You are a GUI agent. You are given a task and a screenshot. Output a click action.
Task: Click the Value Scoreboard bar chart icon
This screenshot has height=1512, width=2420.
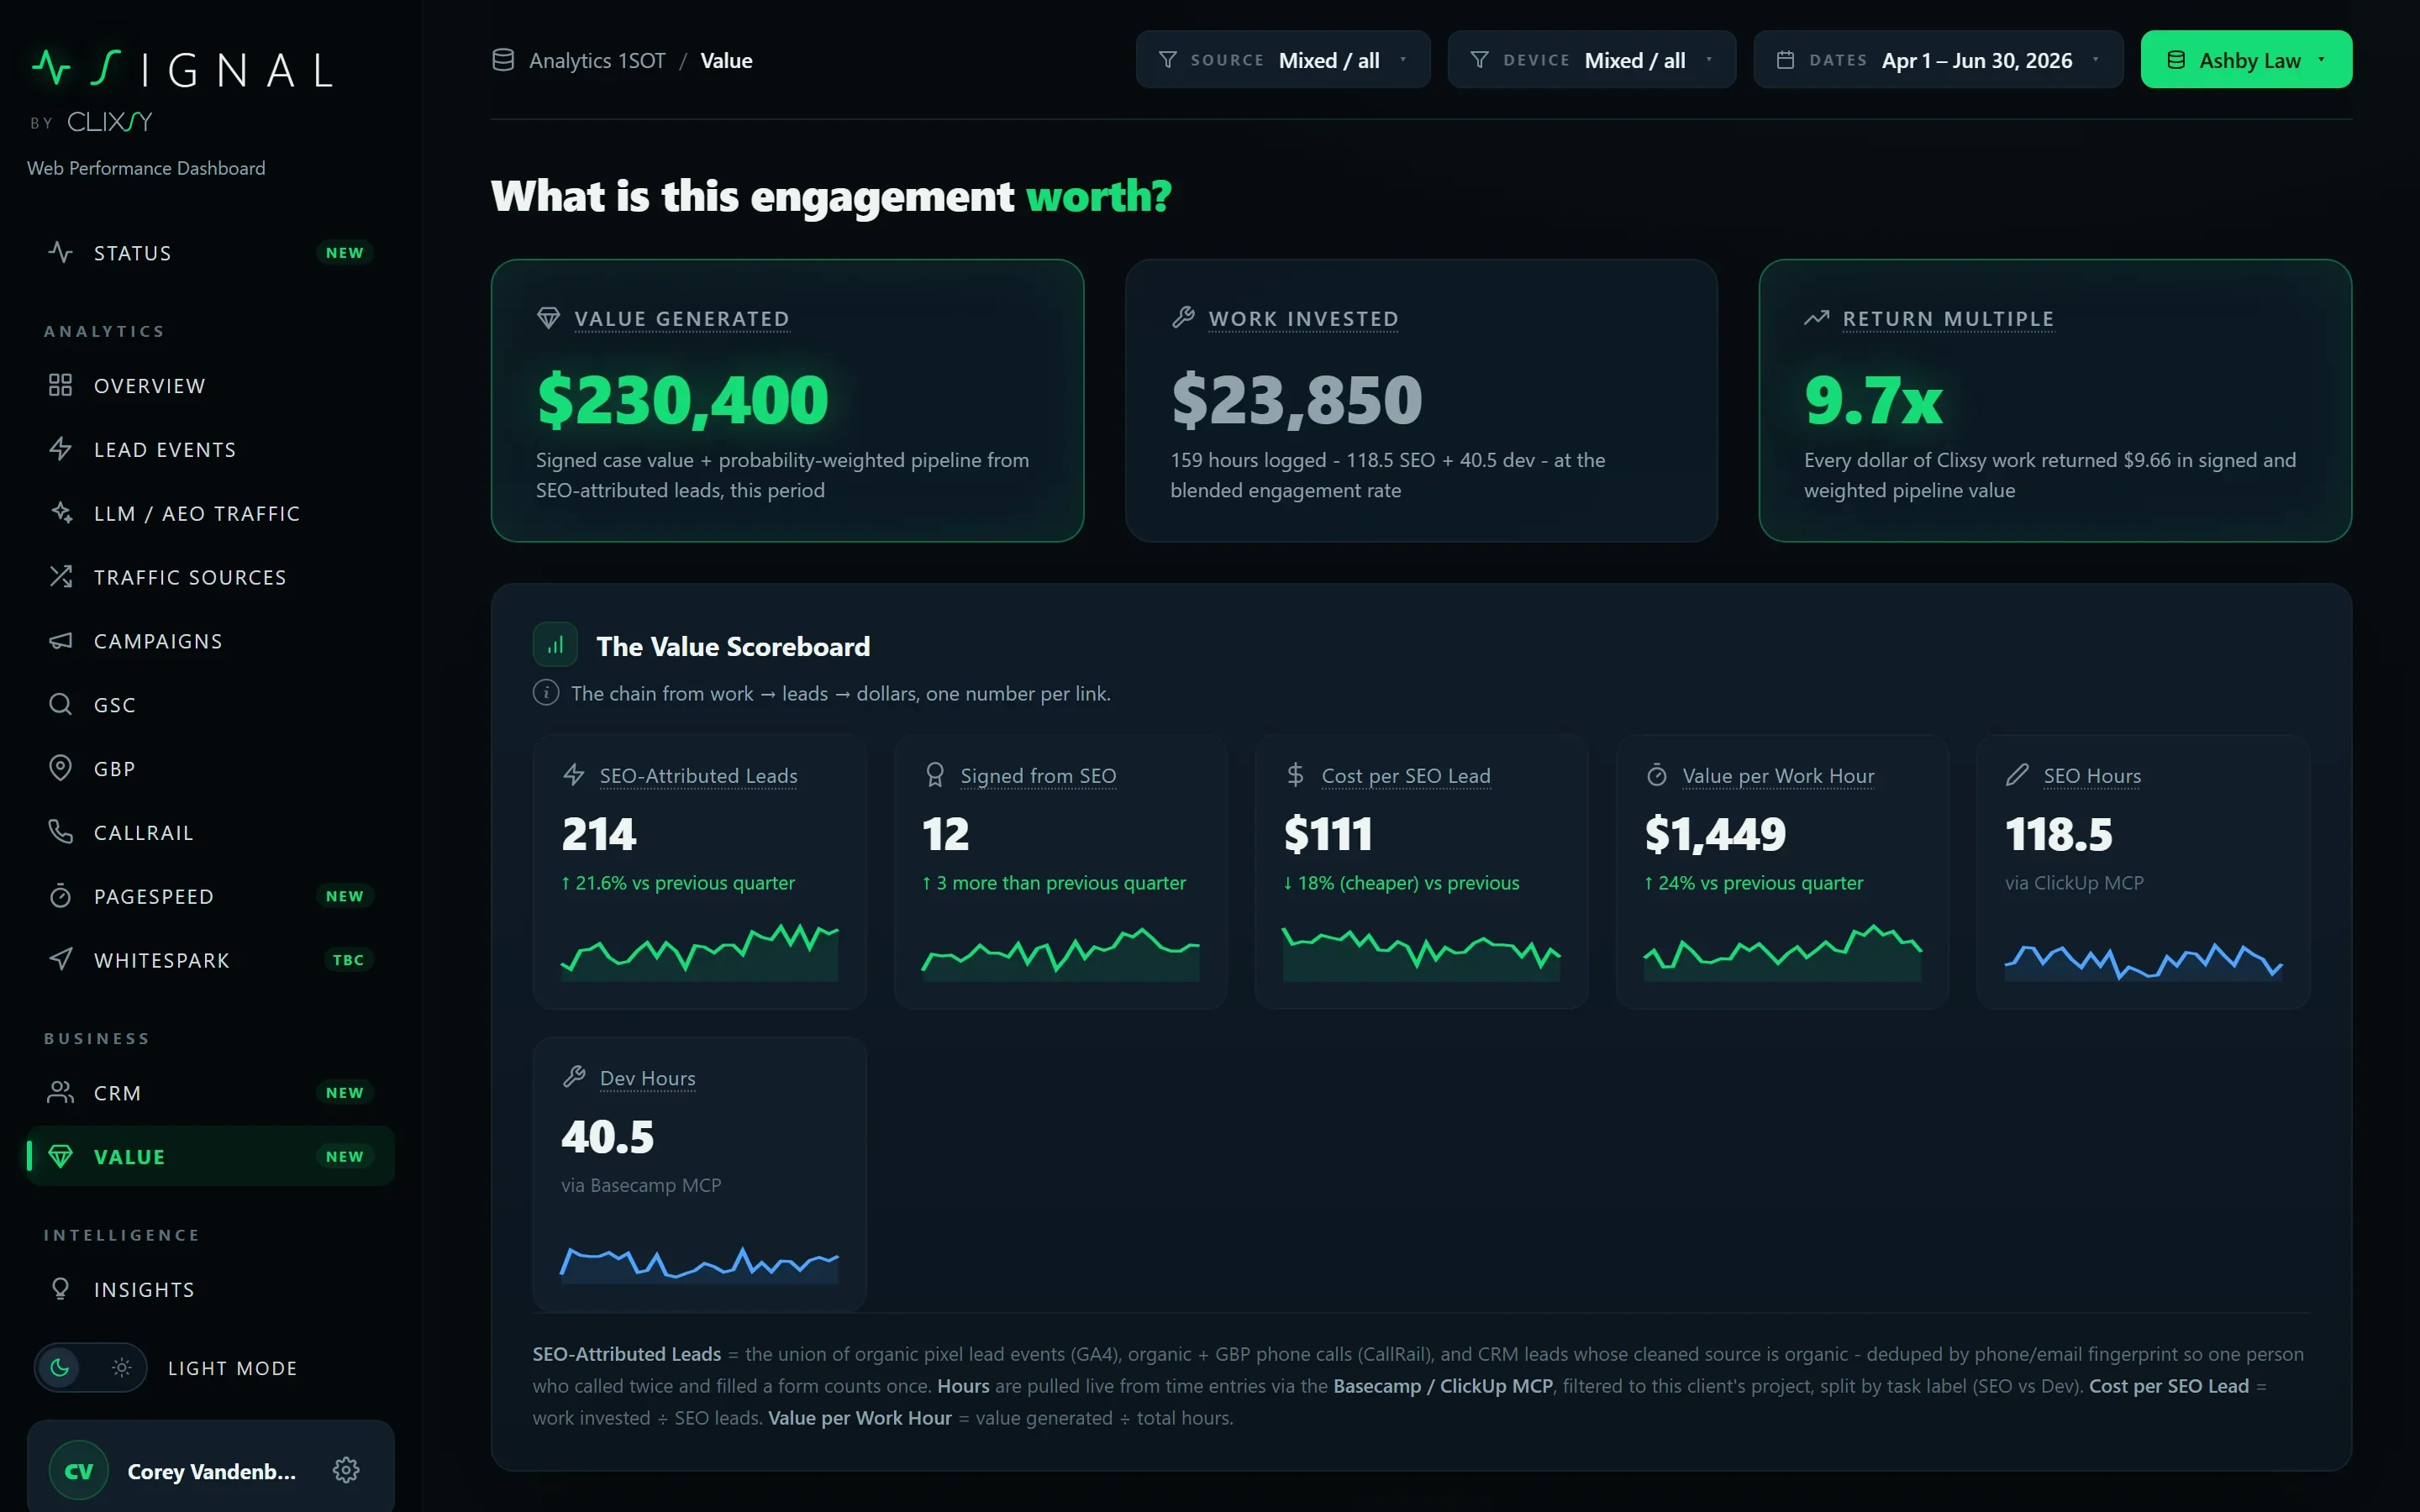coord(555,645)
